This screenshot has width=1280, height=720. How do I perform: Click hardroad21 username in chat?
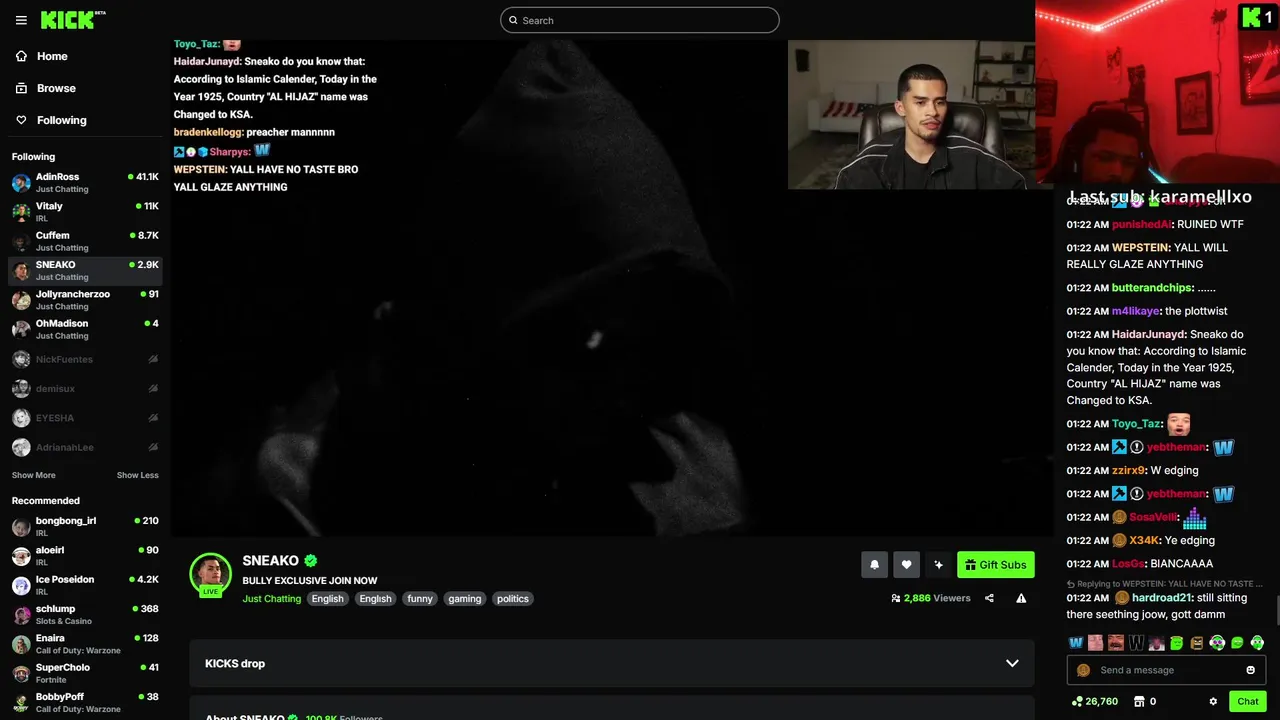coord(1162,598)
